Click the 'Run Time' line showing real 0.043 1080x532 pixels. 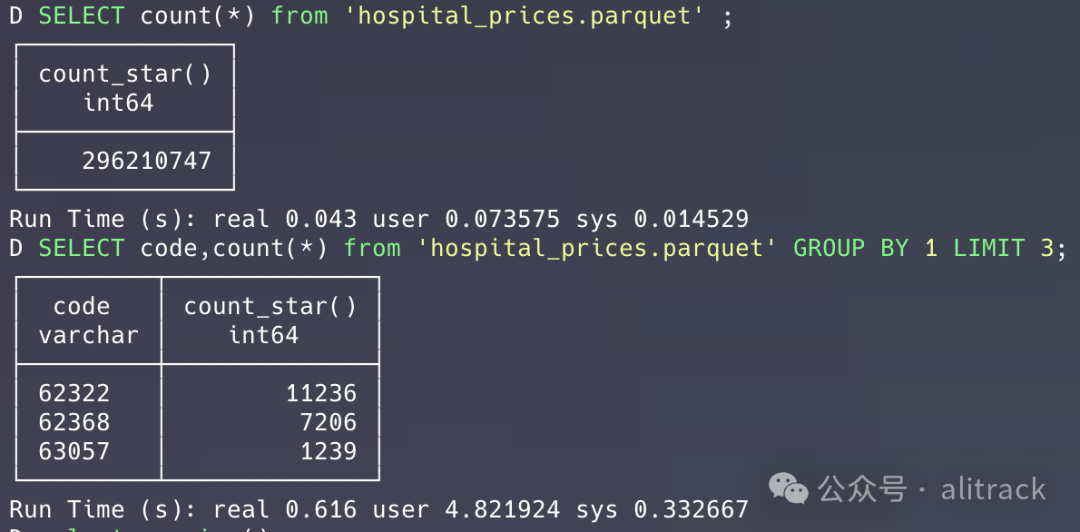[378, 219]
